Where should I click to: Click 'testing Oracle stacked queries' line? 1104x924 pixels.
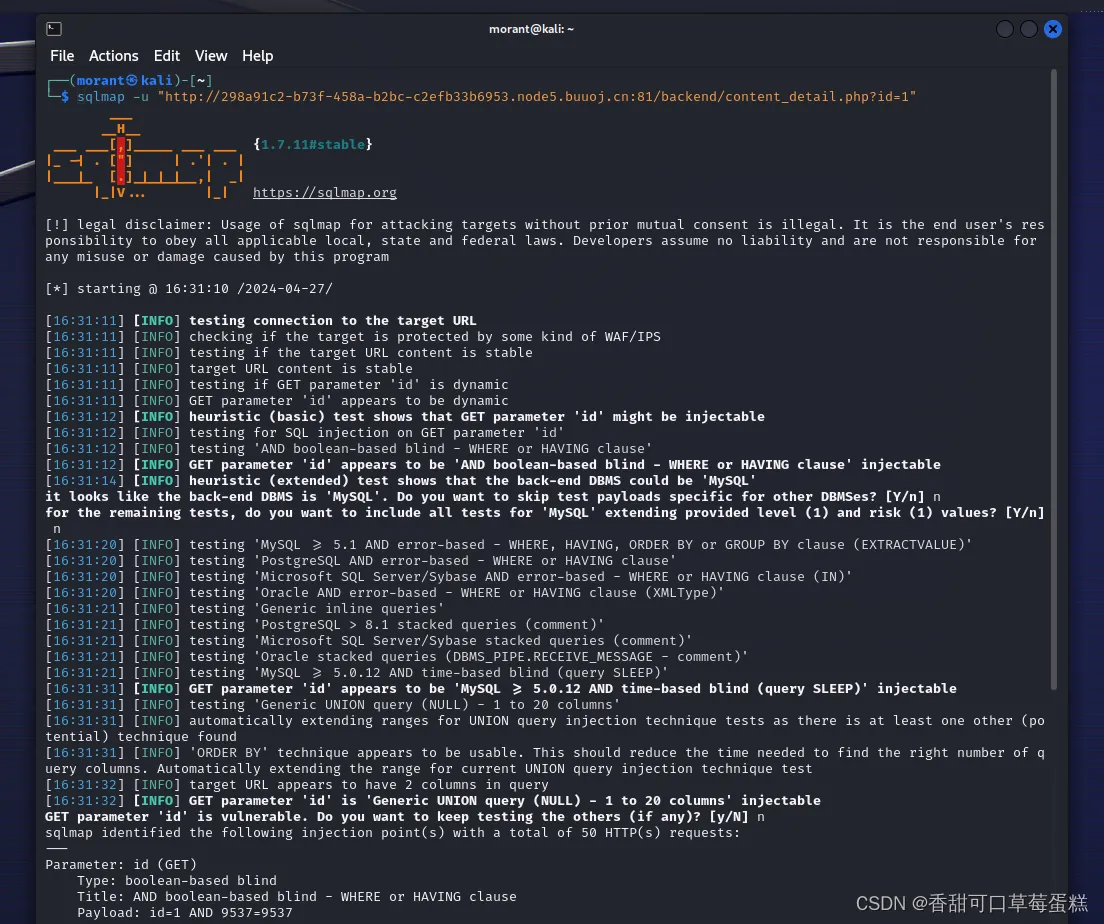click(x=396, y=656)
